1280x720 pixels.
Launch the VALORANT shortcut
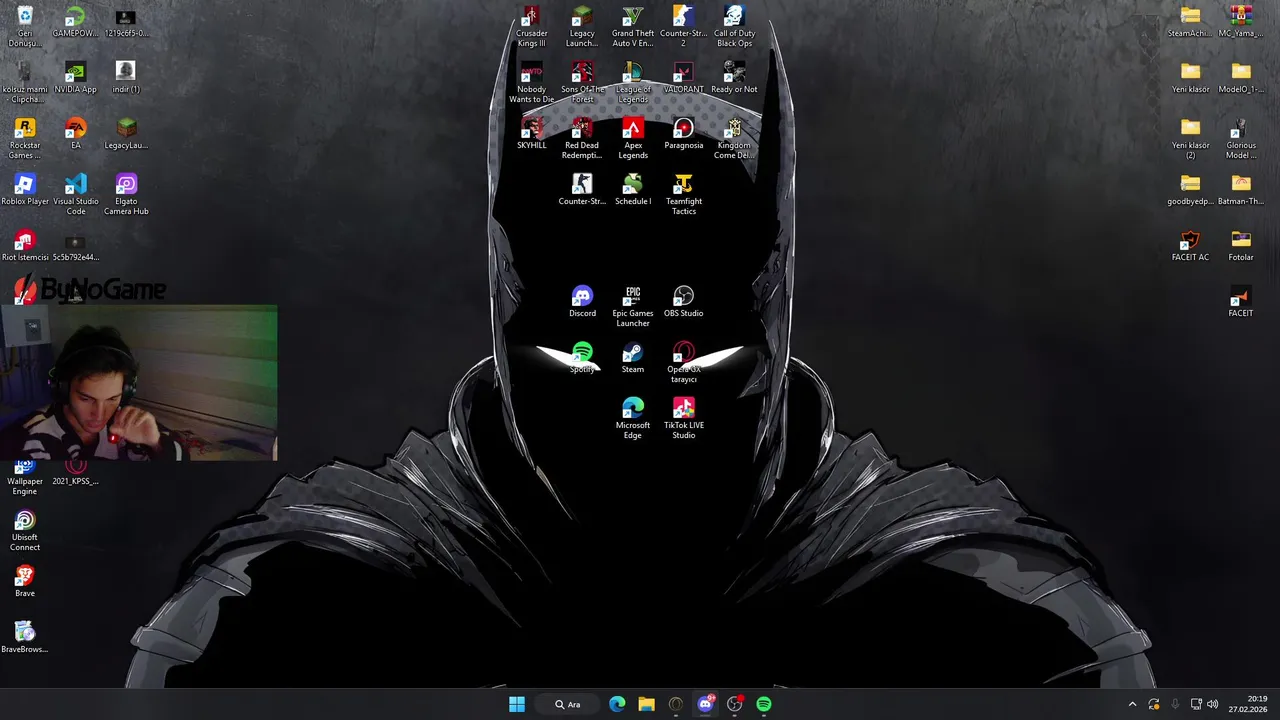pyautogui.click(x=683, y=78)
